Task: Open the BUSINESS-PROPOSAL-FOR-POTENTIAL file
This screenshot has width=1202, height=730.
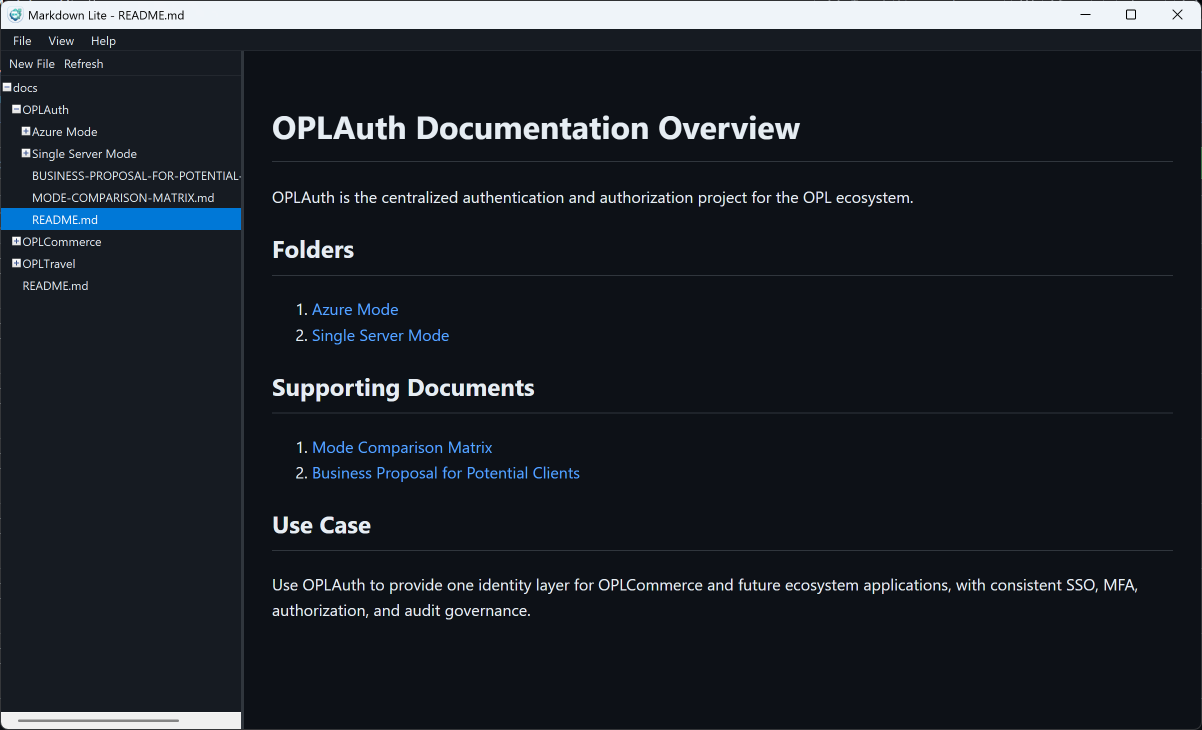Action: 135,175
